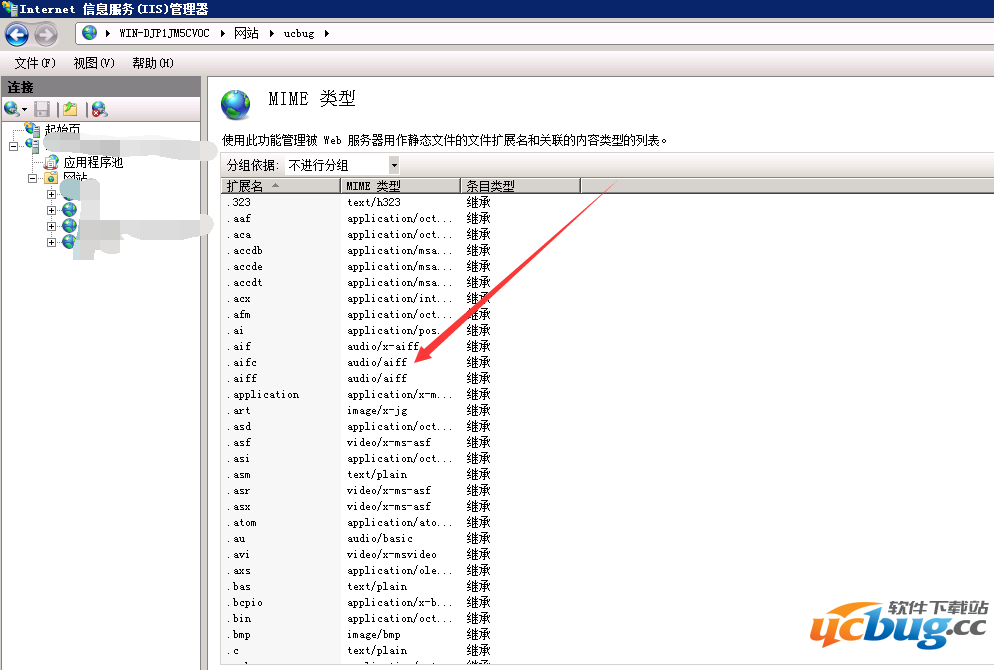994x670 pixels.
Task: Click the Forward navigation arrow
Action: [47, 32]
